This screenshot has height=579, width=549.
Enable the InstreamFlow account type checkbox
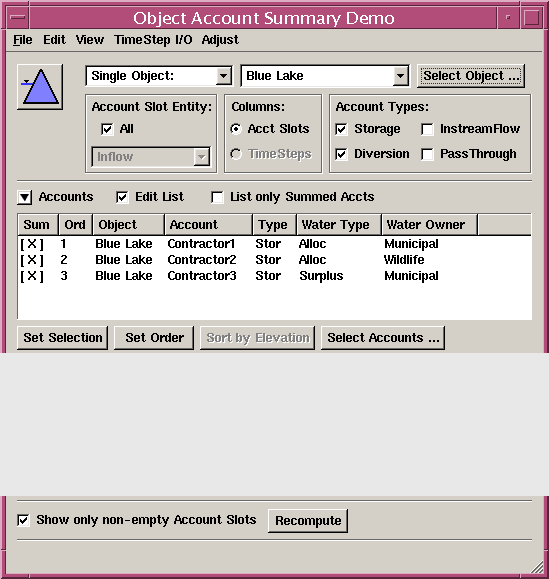(x=427, y=129)
